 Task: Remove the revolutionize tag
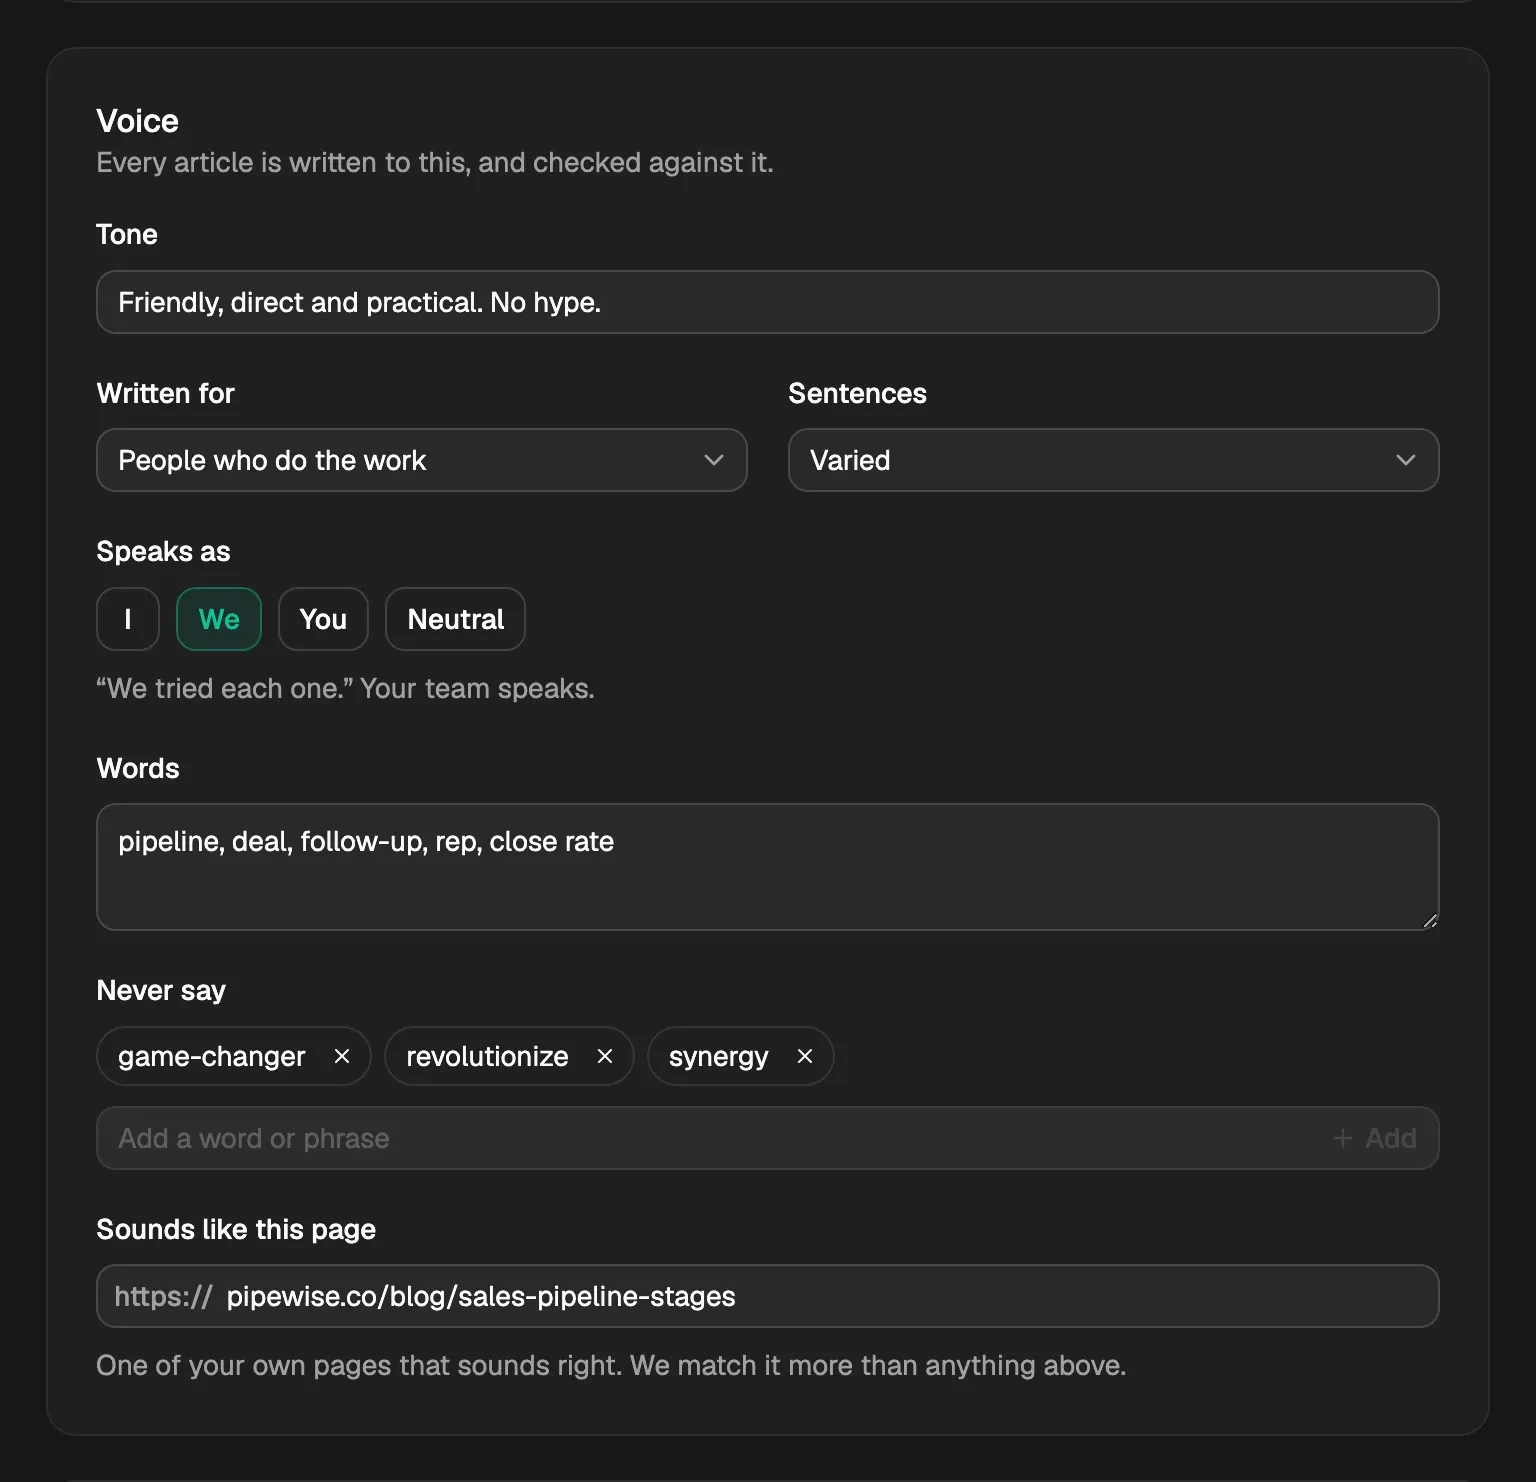(x=605, y=1056)
